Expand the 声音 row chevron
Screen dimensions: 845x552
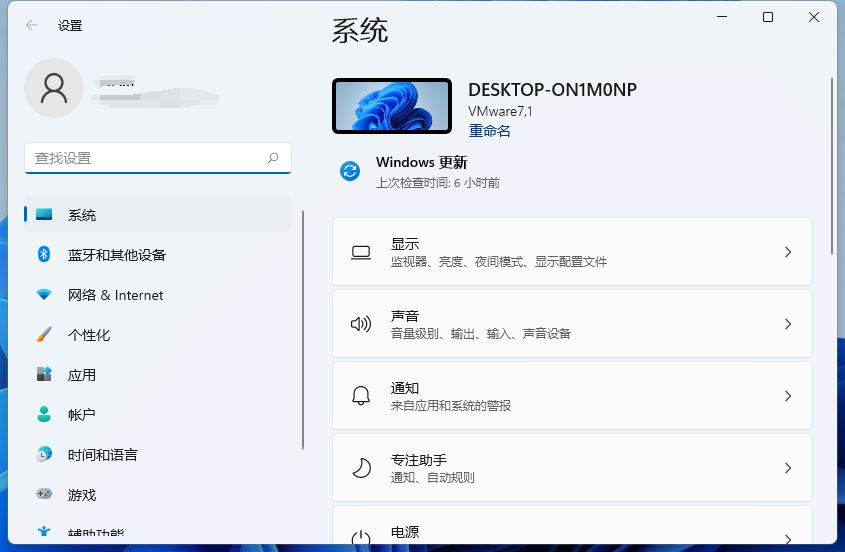pyautogui.click(x=788, y=324)
